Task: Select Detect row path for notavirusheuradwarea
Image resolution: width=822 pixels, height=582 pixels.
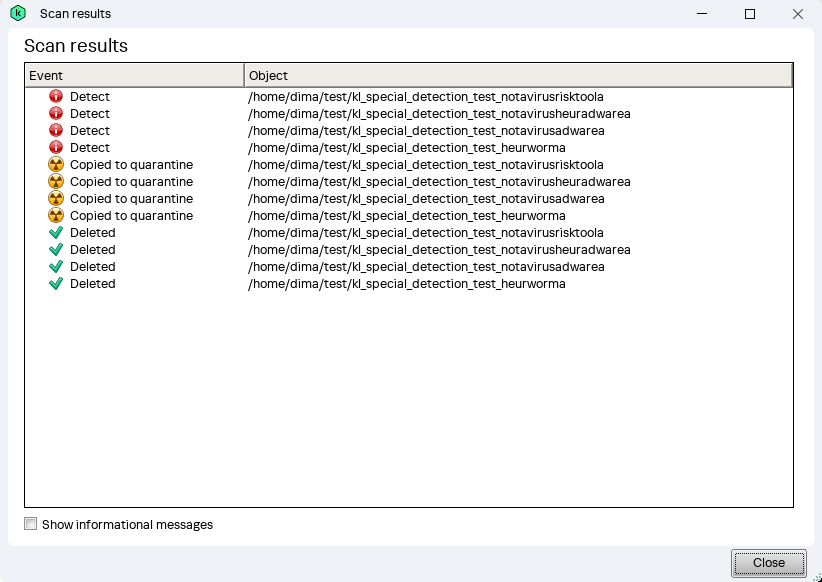Action: pyautogui.click(x=439, y=114)
